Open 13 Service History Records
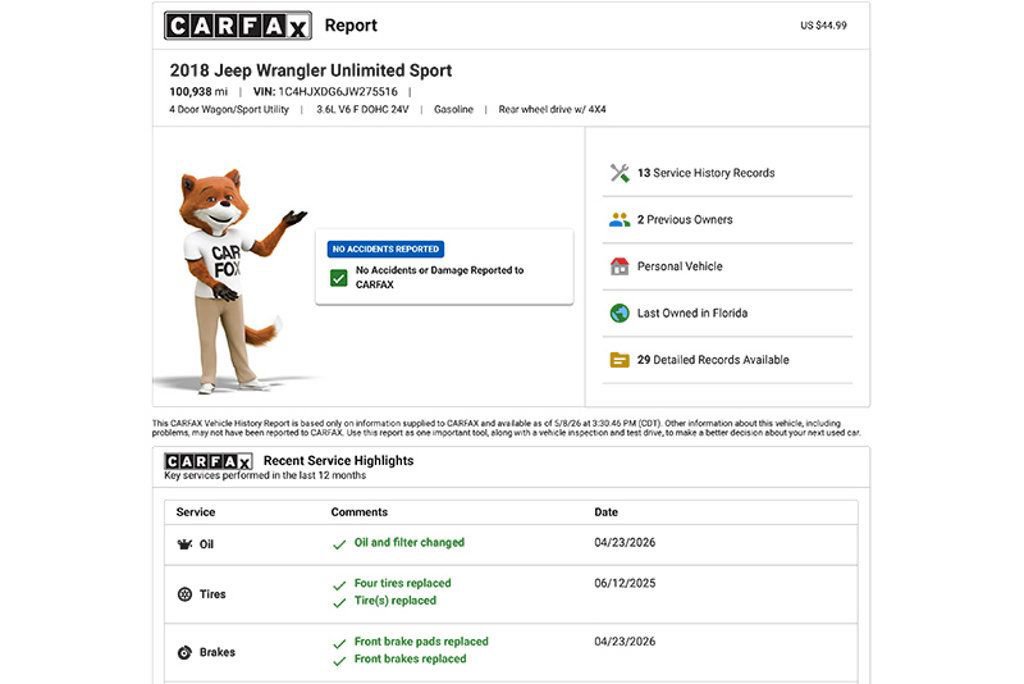 click(706, 173)
